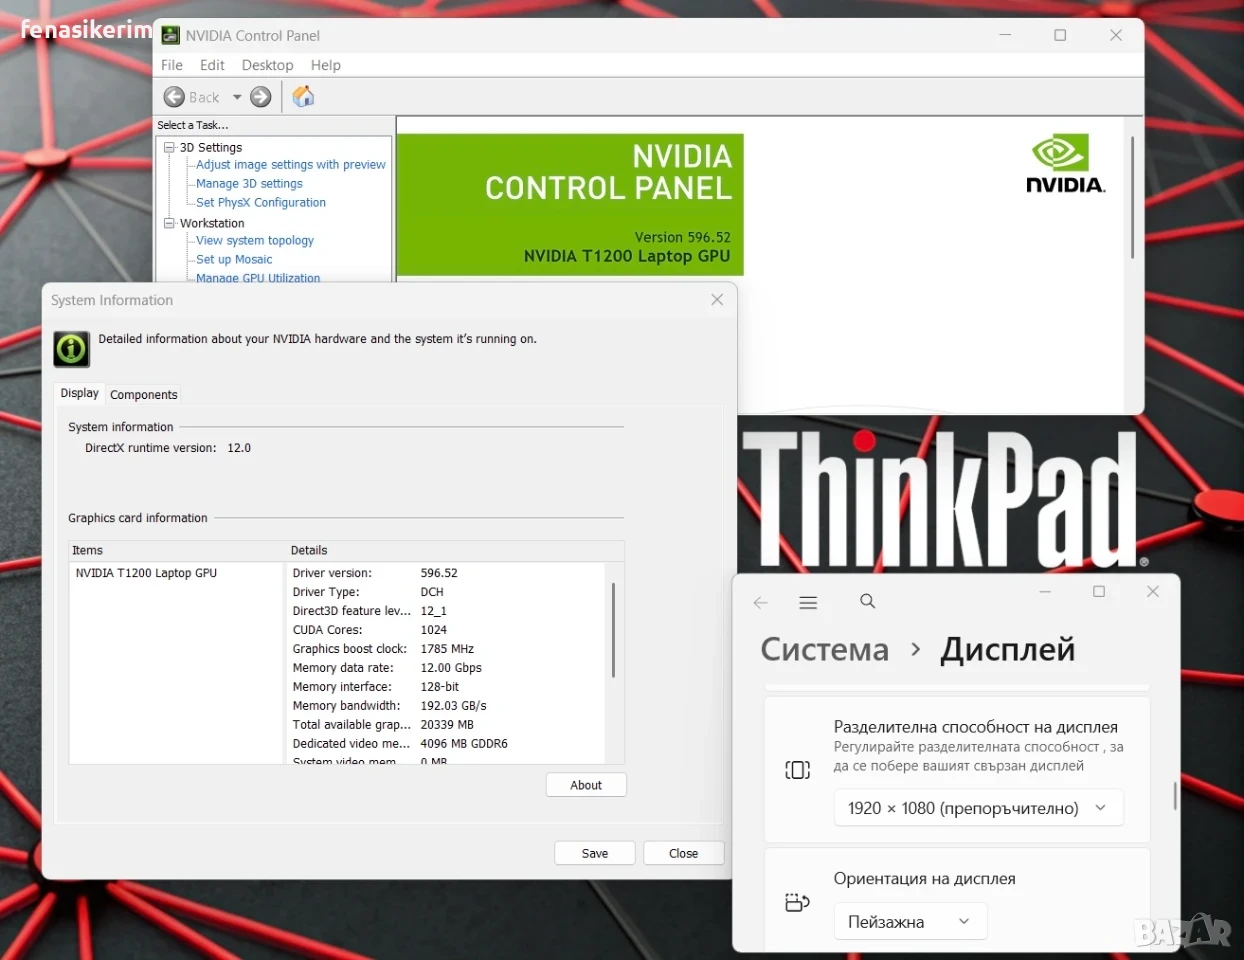Open the Back history dropdown arrow
1244x960 pixels.
(237, 97)
